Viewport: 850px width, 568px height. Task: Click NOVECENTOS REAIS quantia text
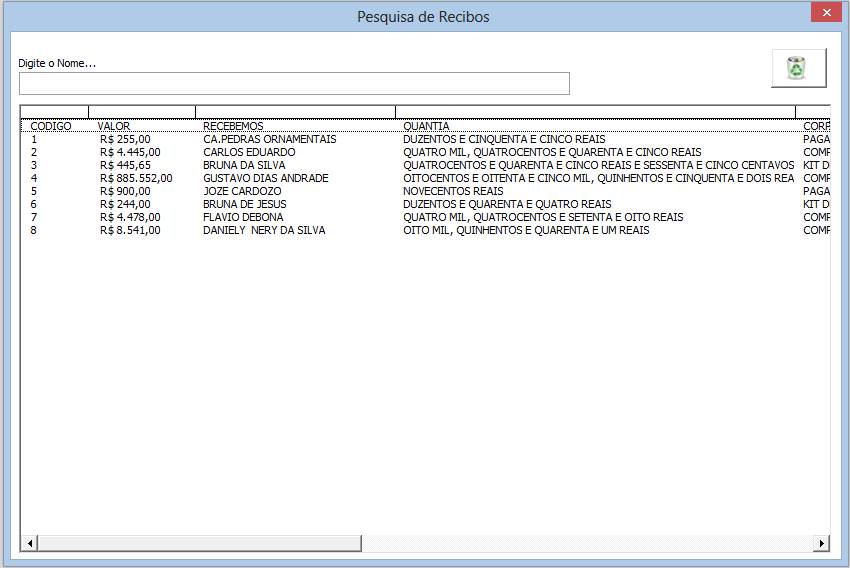(x=453, y=191)
